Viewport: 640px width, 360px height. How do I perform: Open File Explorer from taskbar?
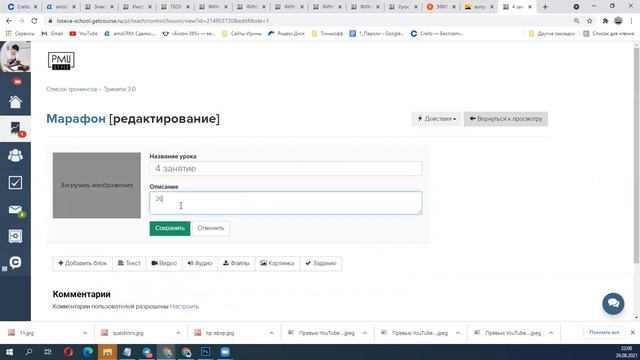tap(107, 352)
